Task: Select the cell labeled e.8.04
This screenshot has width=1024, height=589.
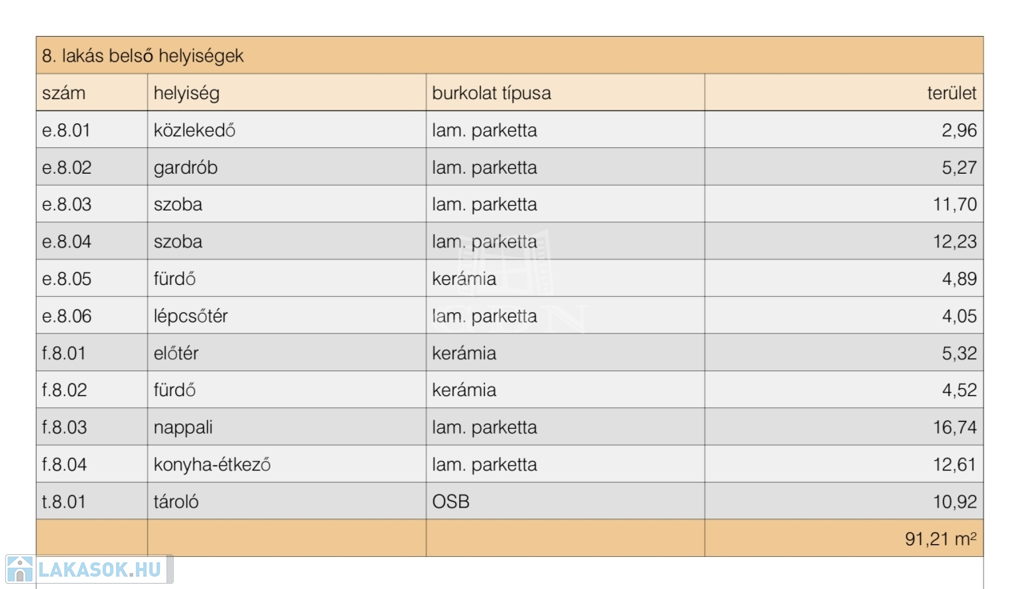Action: point(66,241)
